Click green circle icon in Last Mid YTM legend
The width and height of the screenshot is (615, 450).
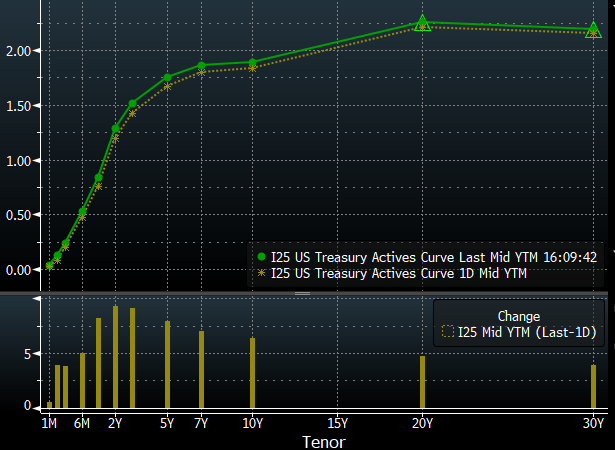261,257
